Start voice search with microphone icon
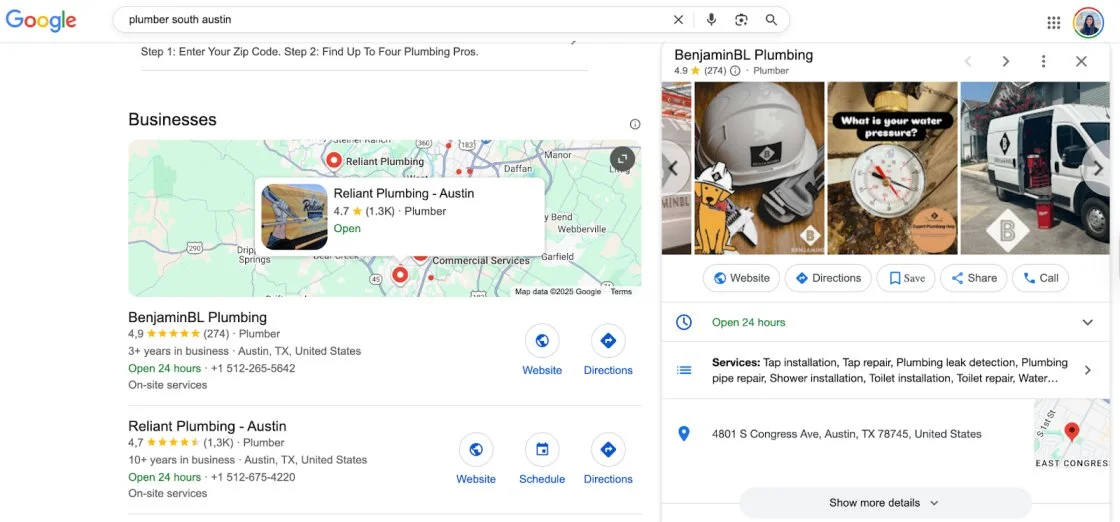 [x=711, y=20]
